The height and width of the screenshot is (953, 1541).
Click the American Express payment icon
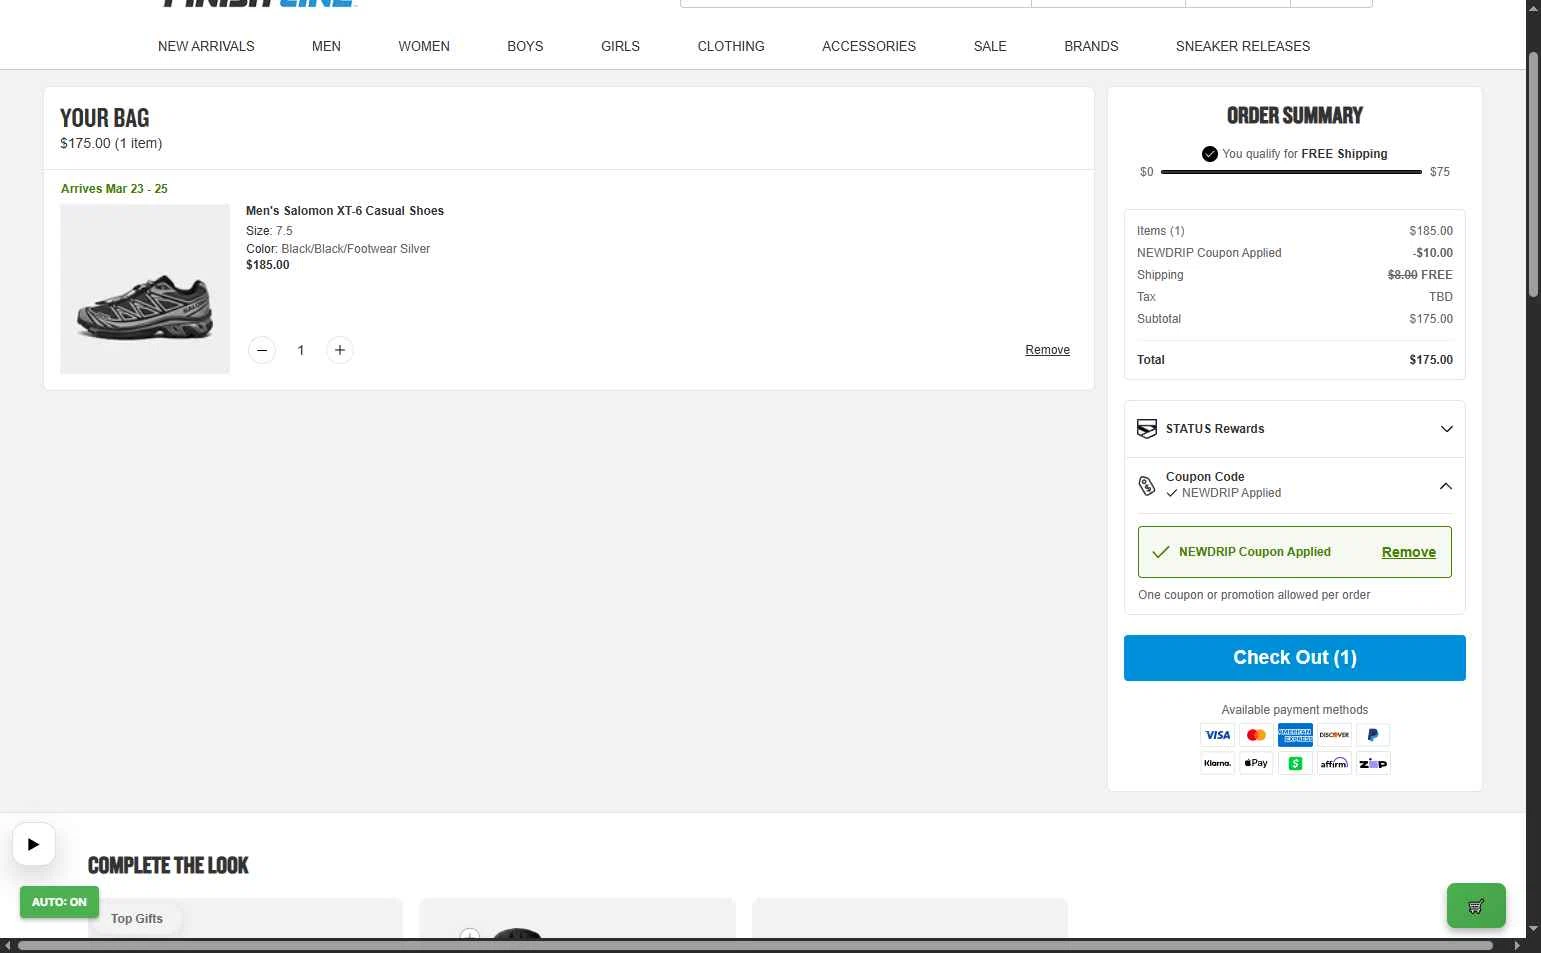(x=1295, y=735)
